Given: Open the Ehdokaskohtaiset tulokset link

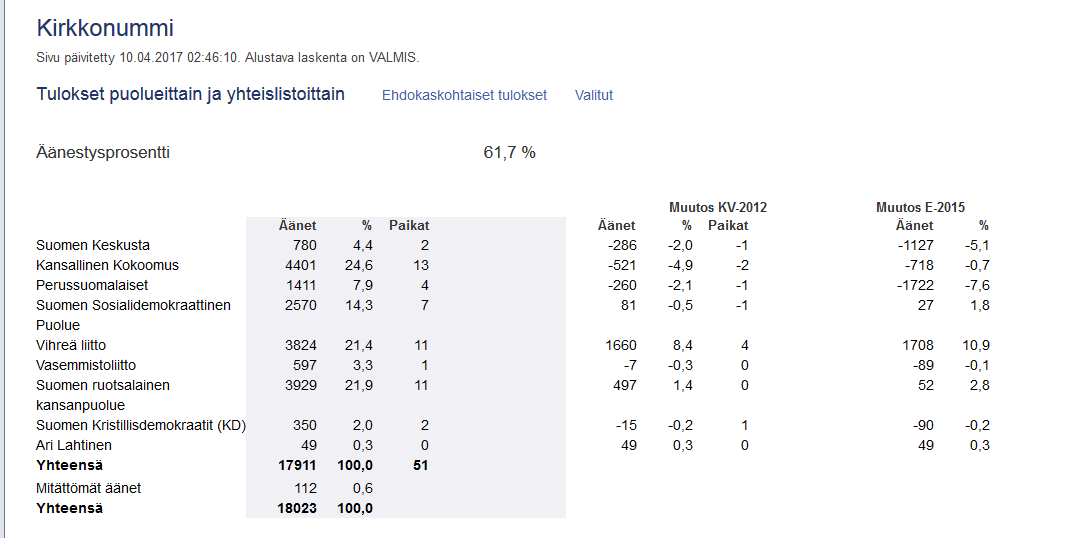Looking at the screenshot, I should coord(464,95).
